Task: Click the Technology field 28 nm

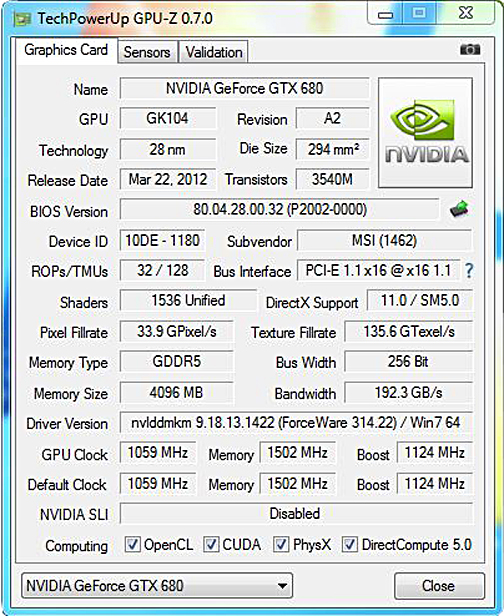Action: pyautogui.click(x=168, y=149)
